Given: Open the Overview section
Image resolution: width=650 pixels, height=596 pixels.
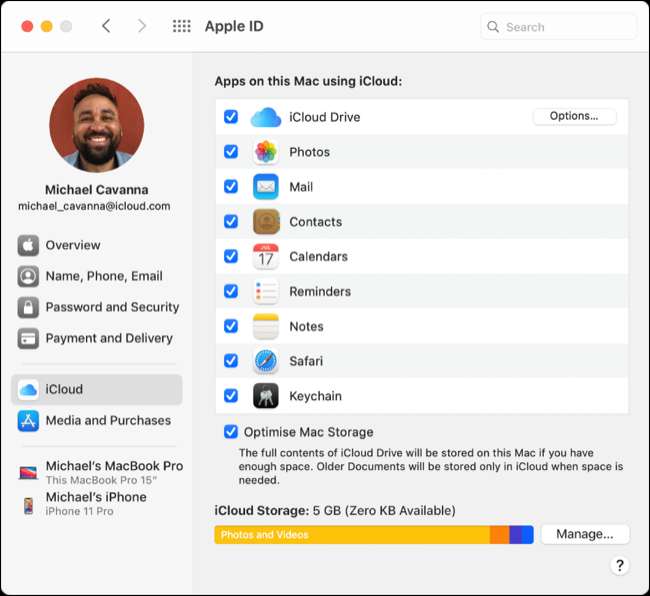Looking at the screenshot, I should pos(72,245).
